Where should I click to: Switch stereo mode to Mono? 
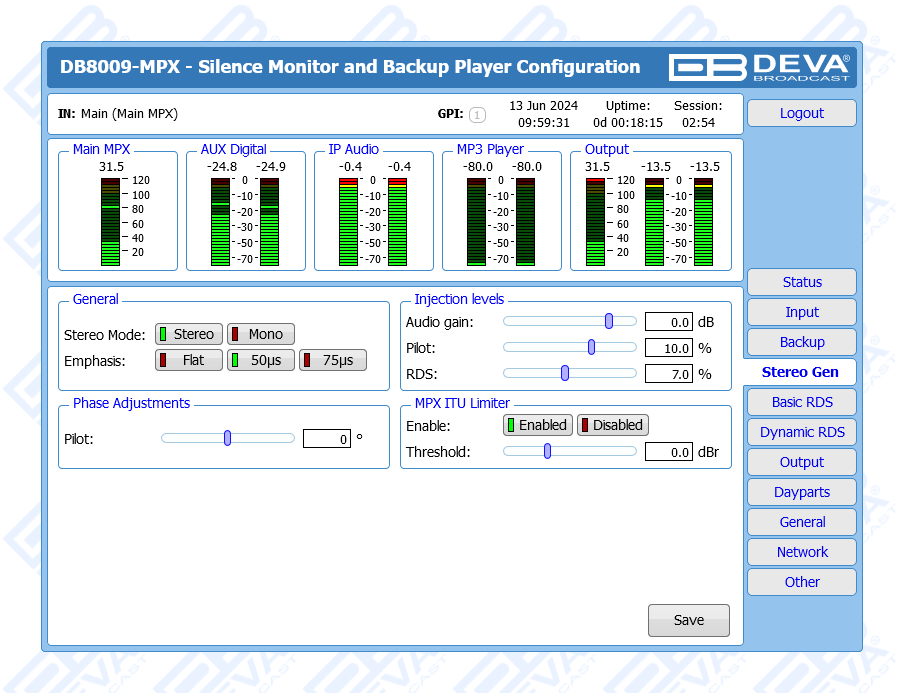260,334
